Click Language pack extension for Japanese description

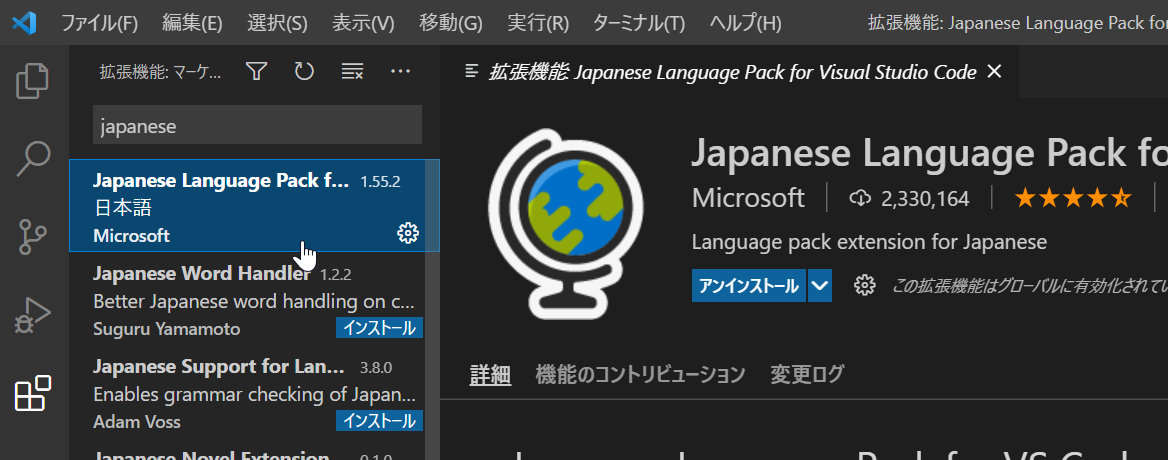869,242
